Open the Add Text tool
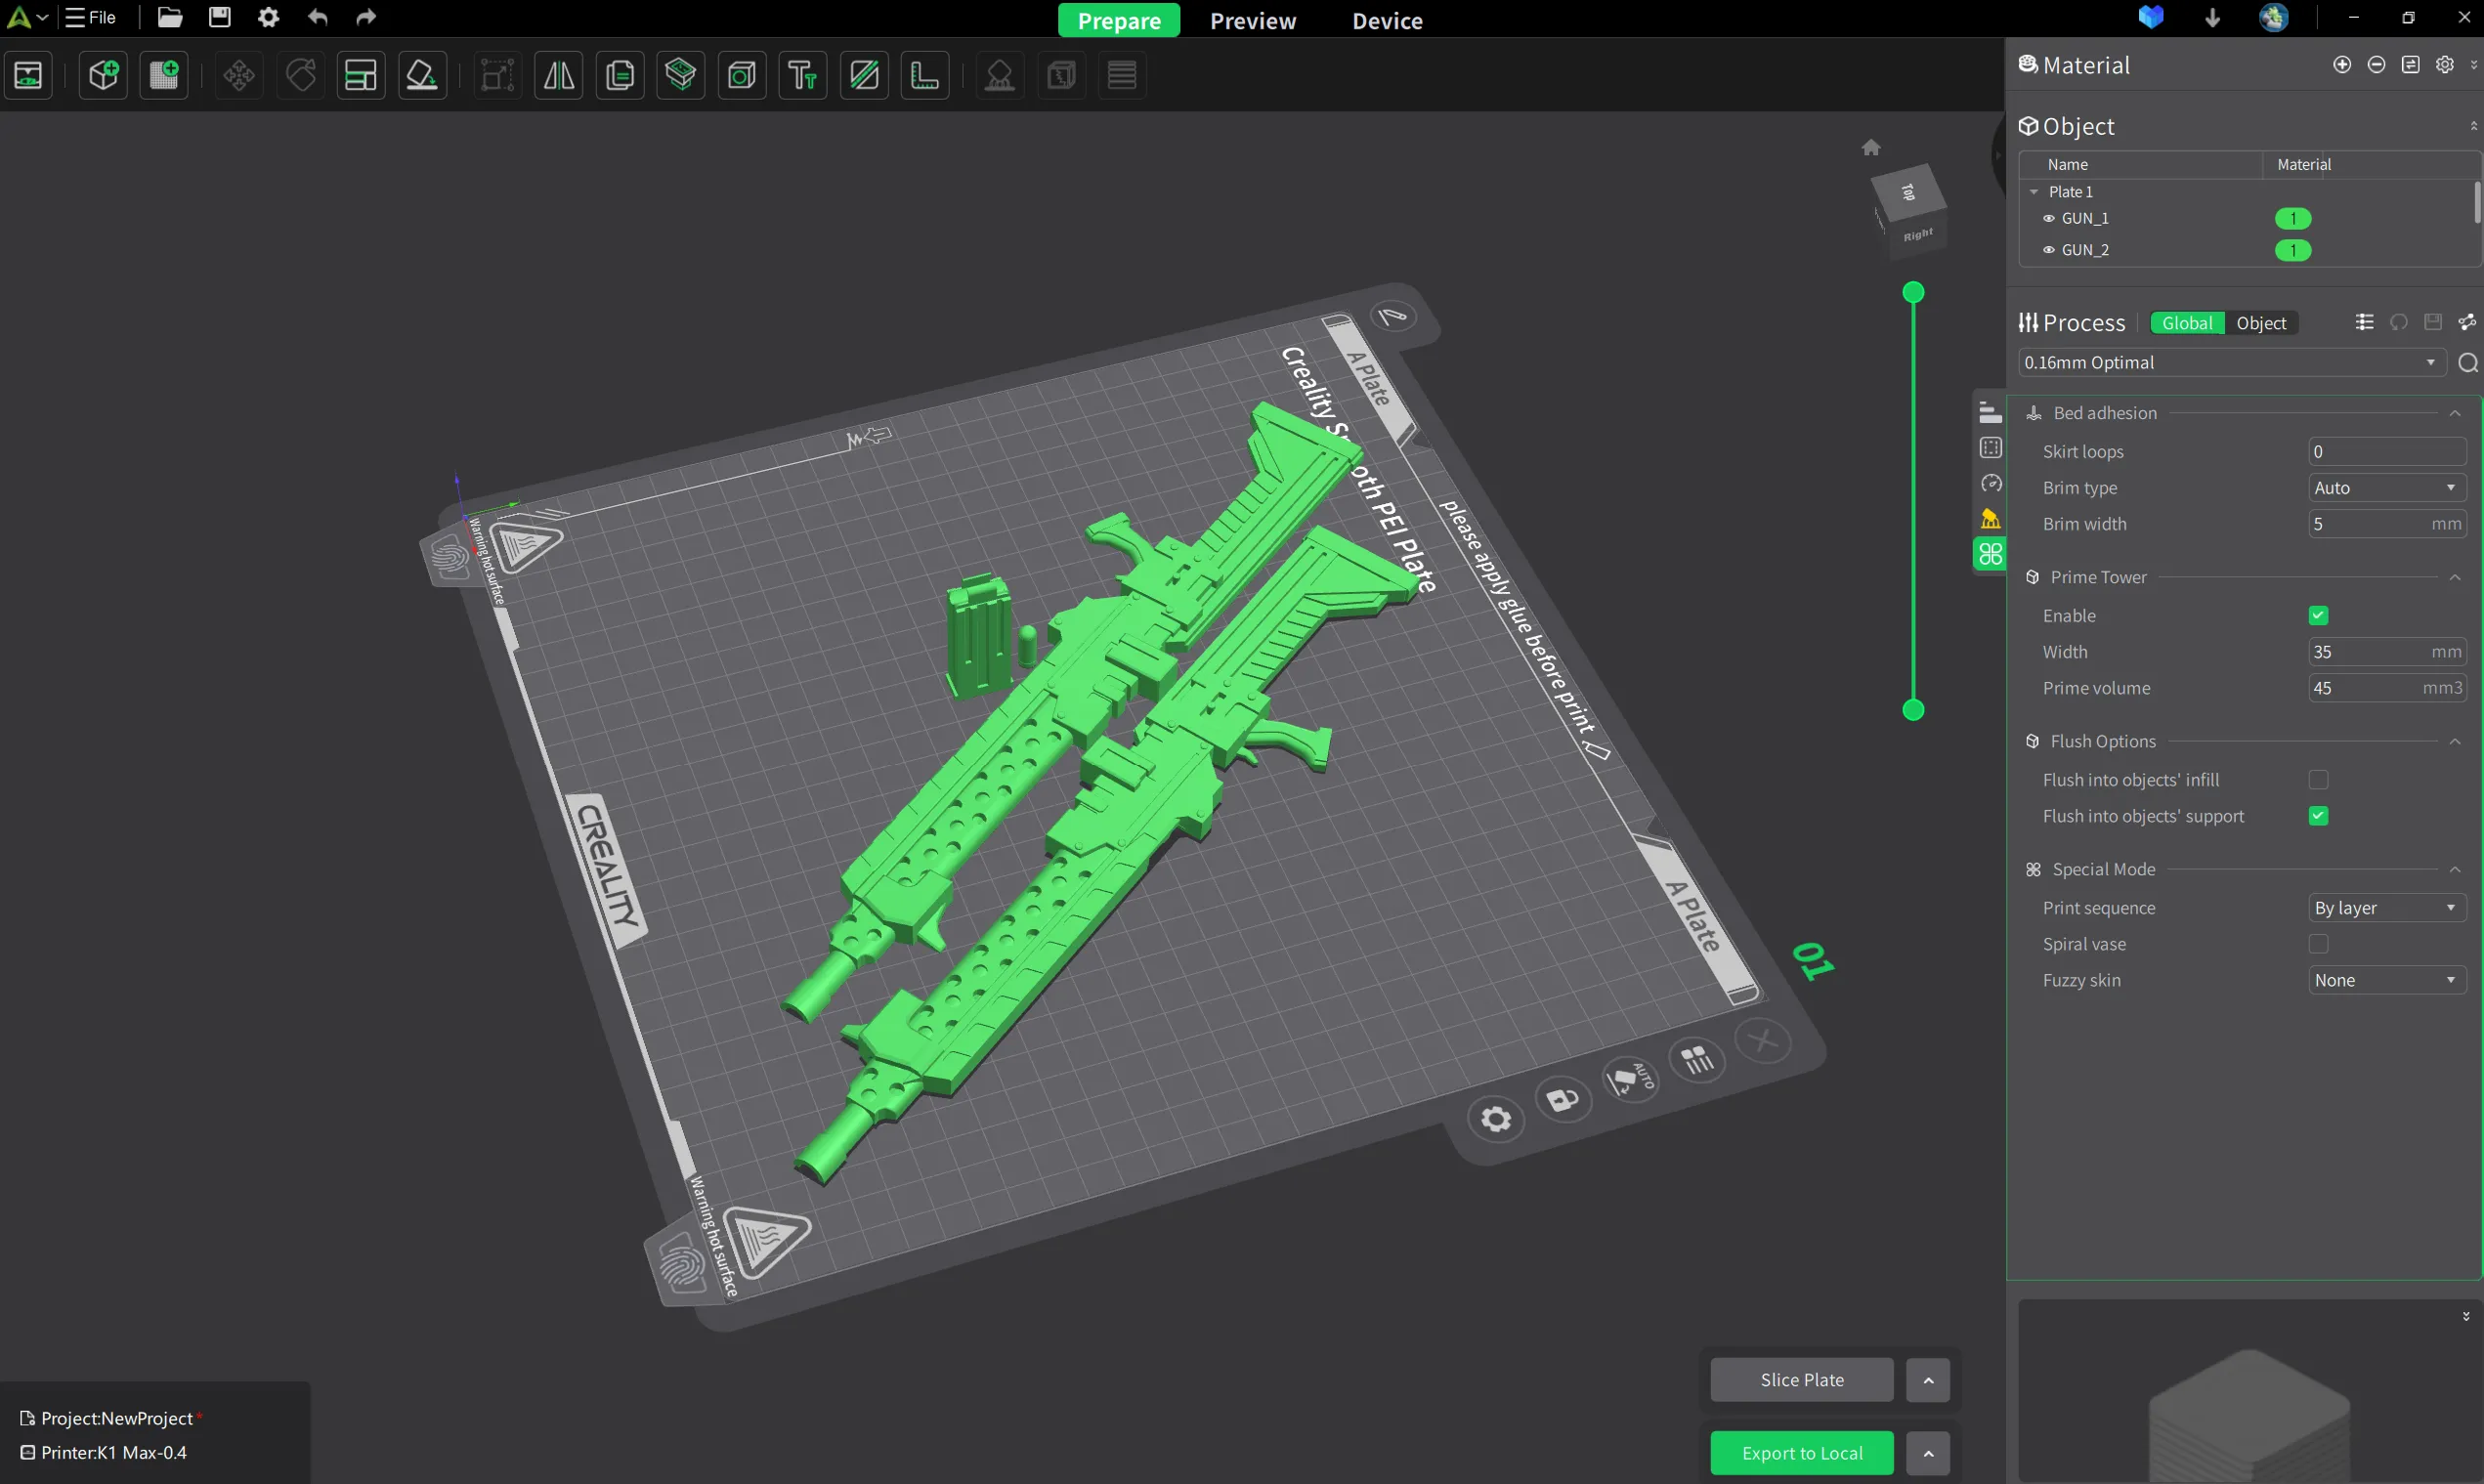The height and width of the screenshot is (1484, 2484). 802,75
